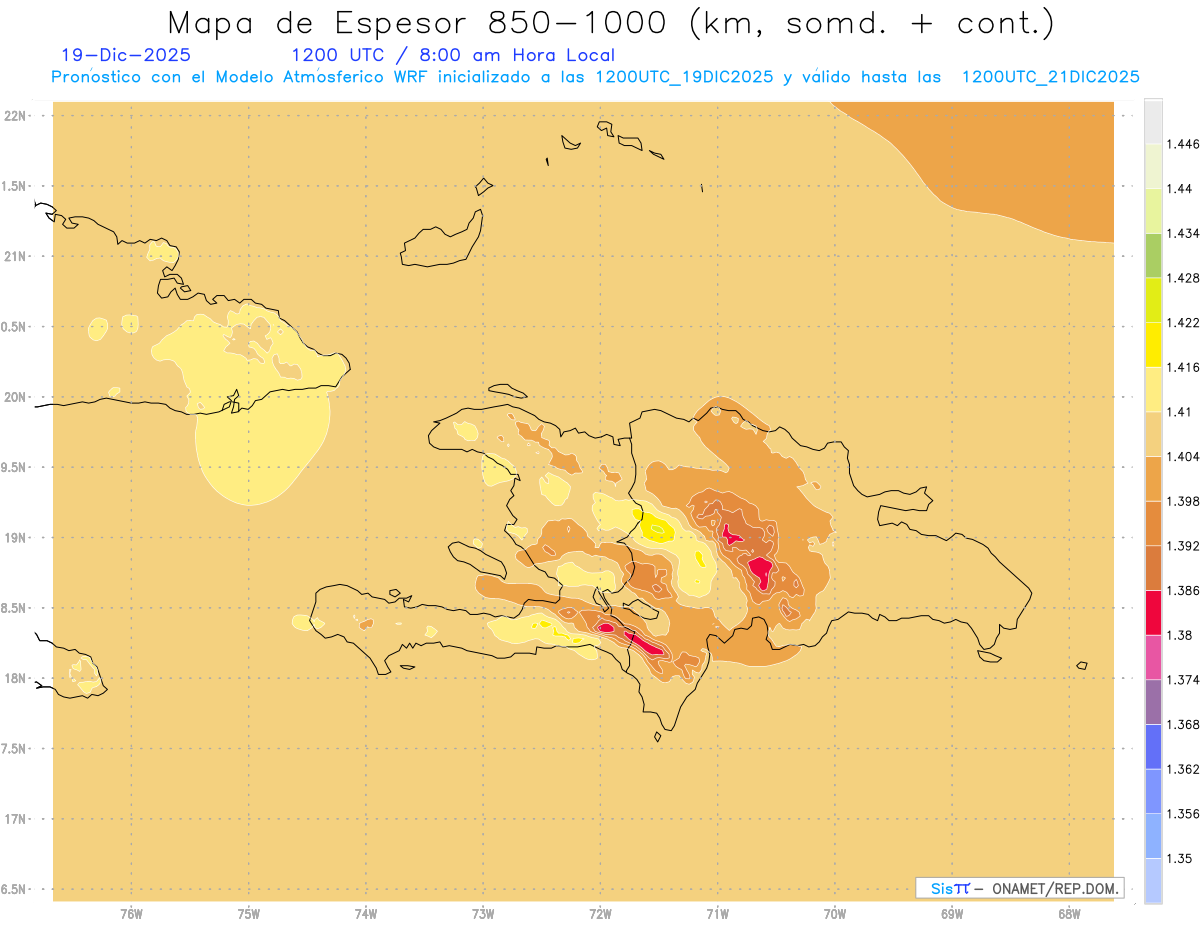Click the colorbar value '1.428'
The height and width of the screenshot is (927, 1200).
[1182, 278]
